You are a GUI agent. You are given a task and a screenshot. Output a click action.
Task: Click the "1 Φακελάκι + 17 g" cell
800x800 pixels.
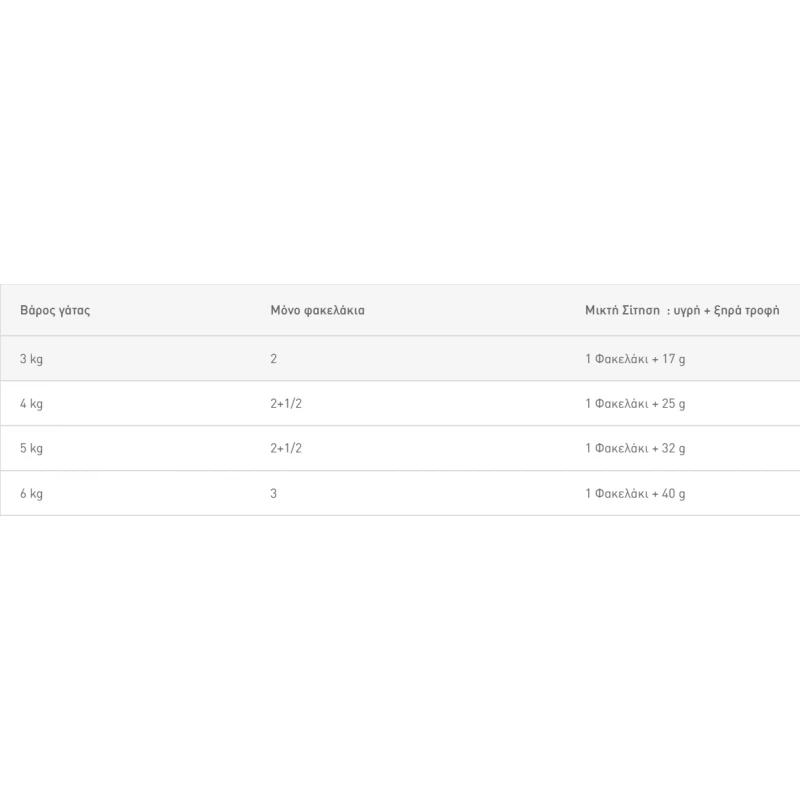[x=635, y=358]
